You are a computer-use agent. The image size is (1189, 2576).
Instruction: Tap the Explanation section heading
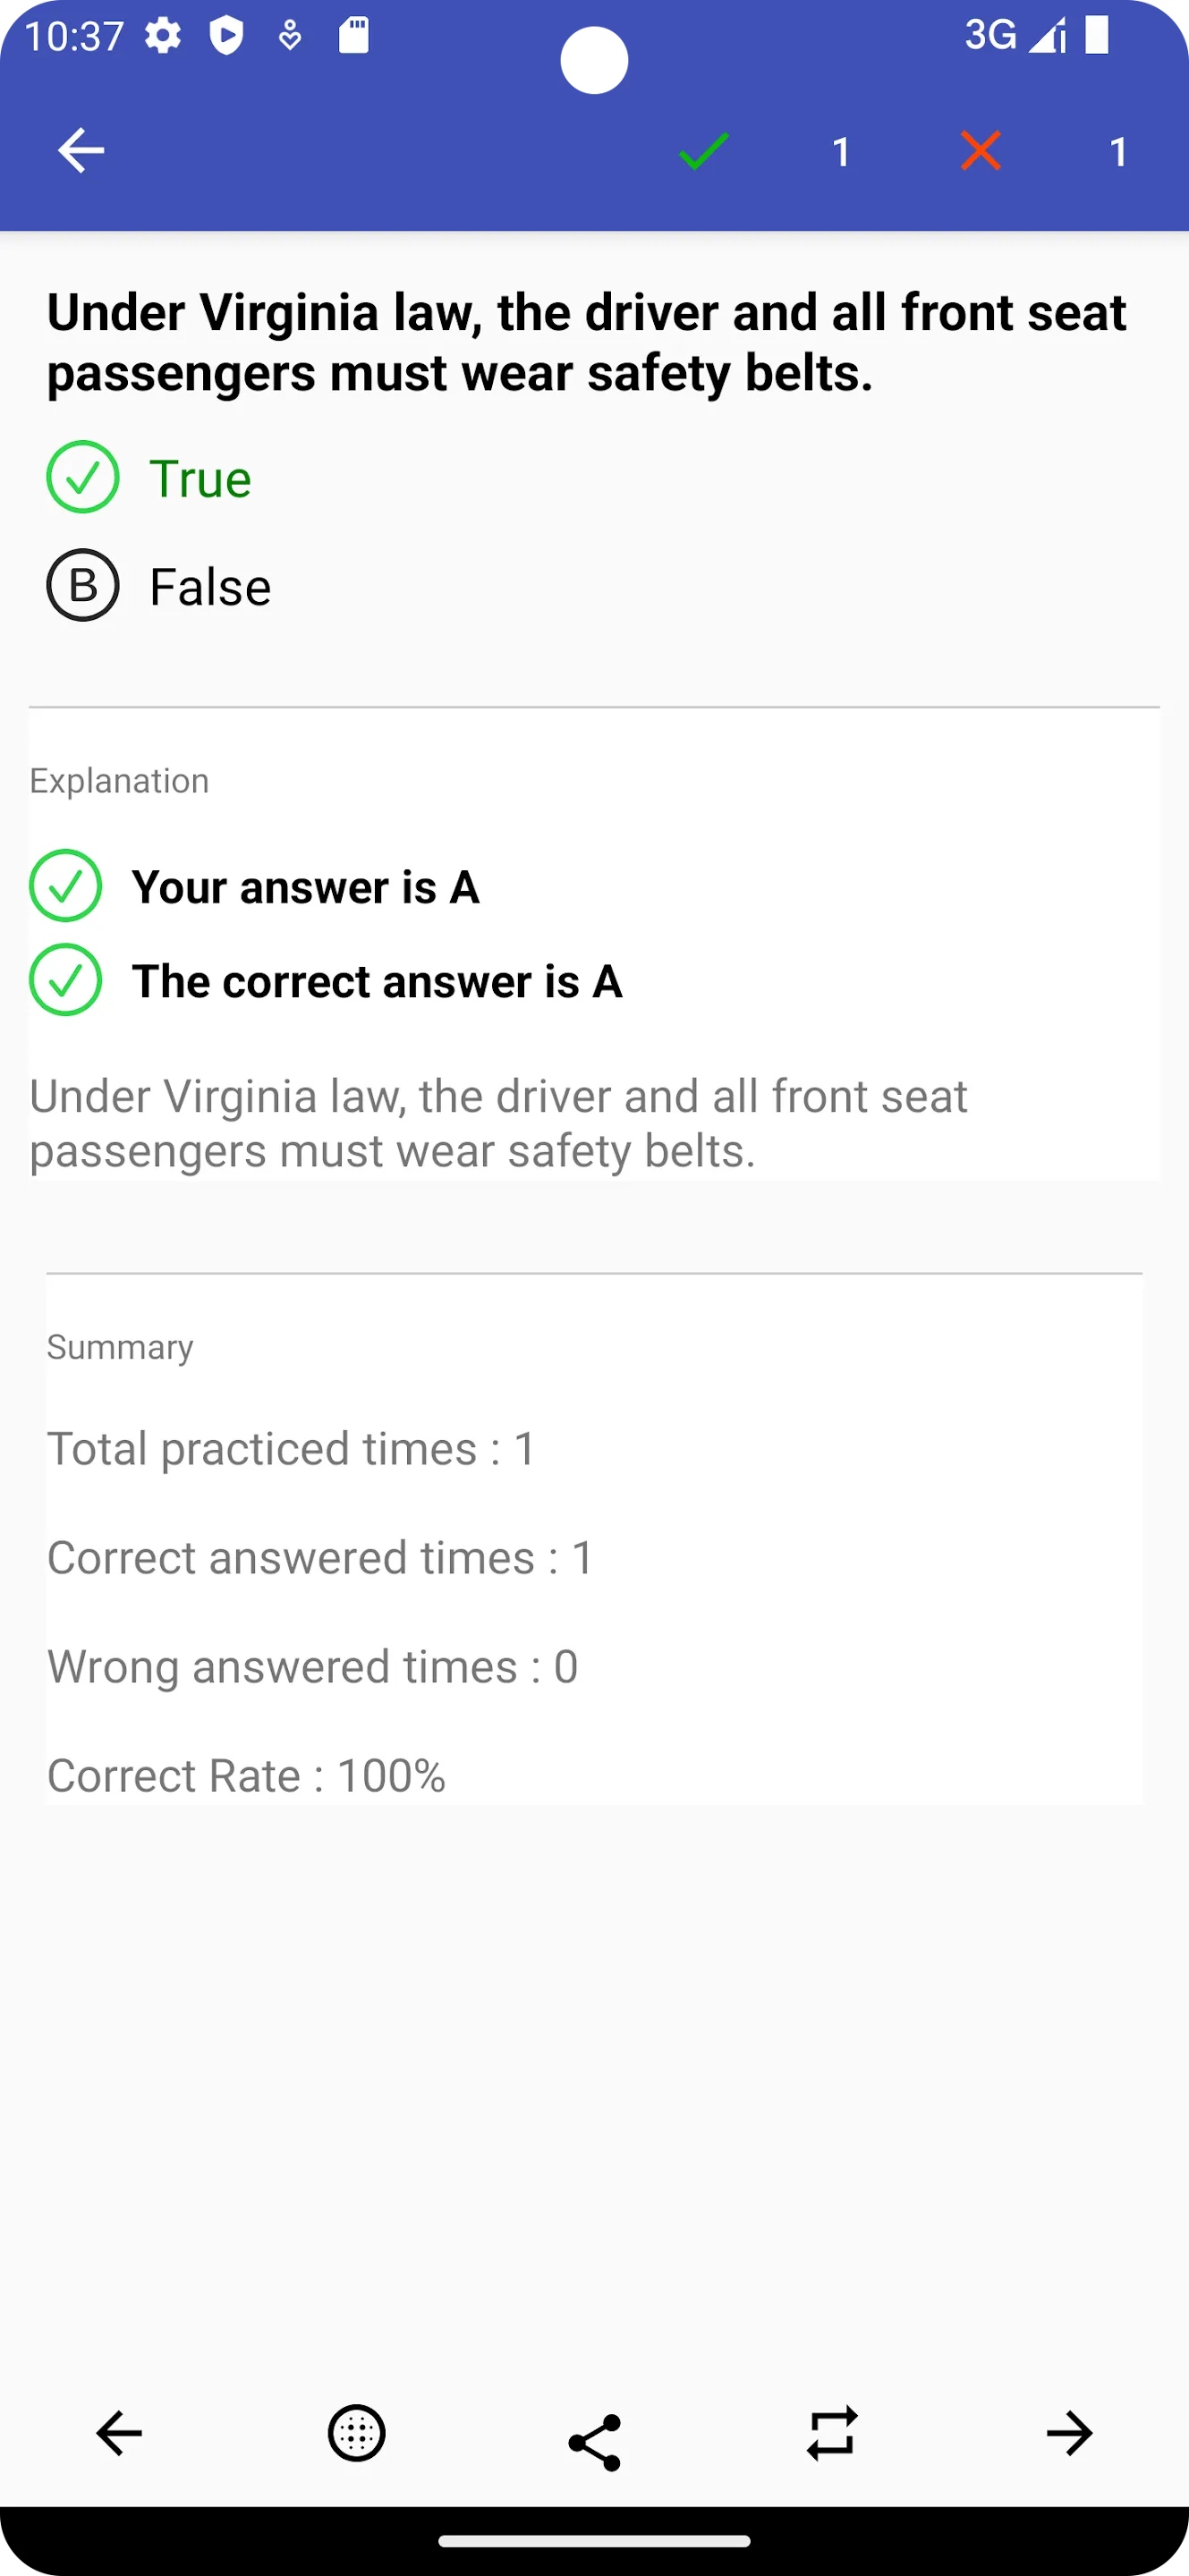tap(119, 781)
